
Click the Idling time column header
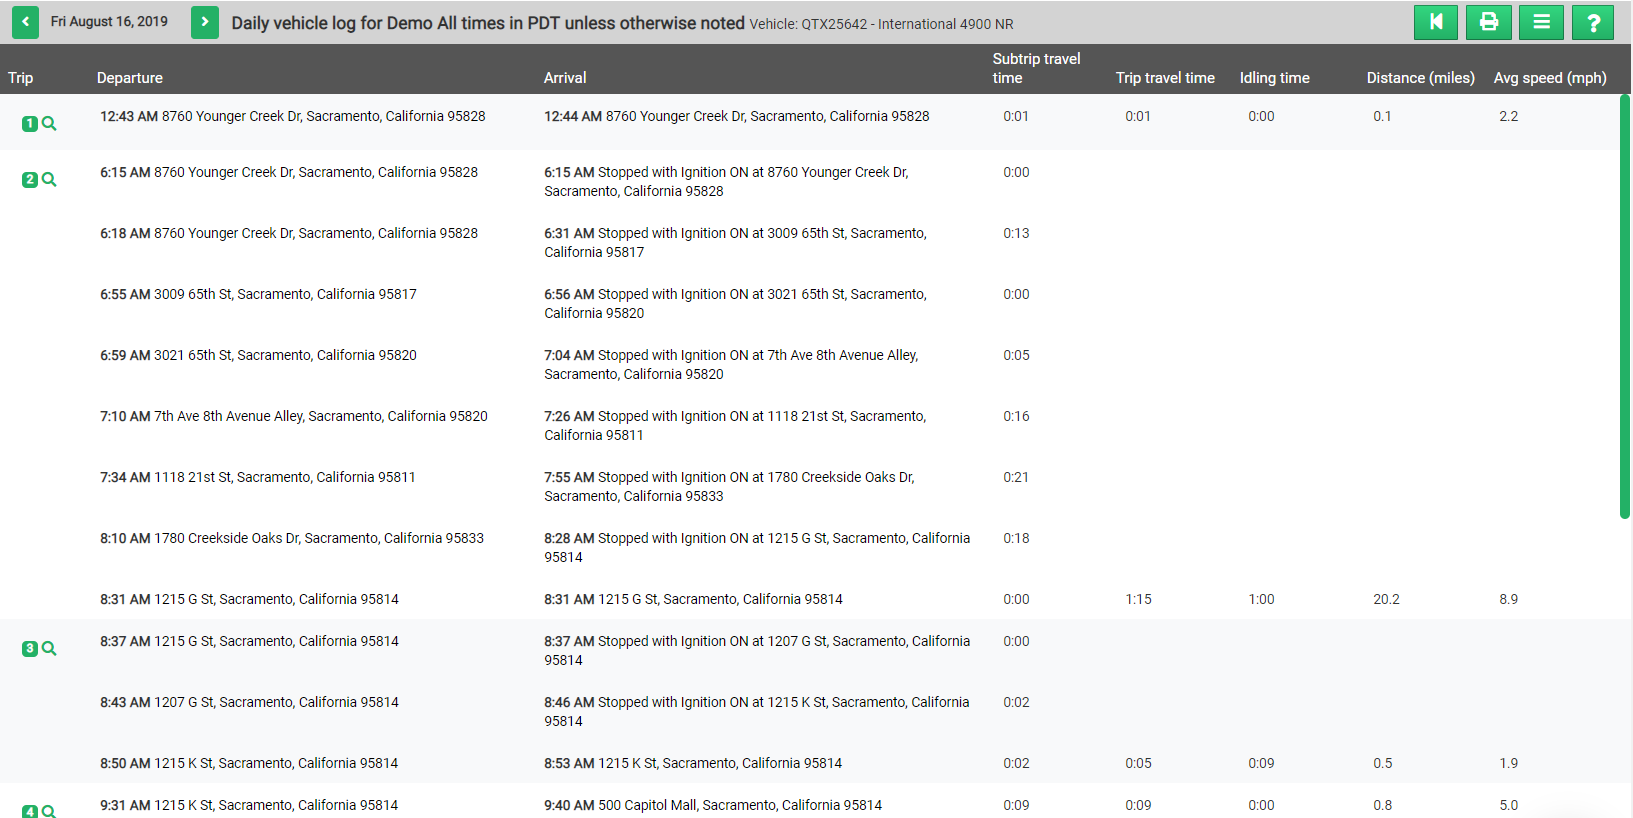tap(1274, 78)
